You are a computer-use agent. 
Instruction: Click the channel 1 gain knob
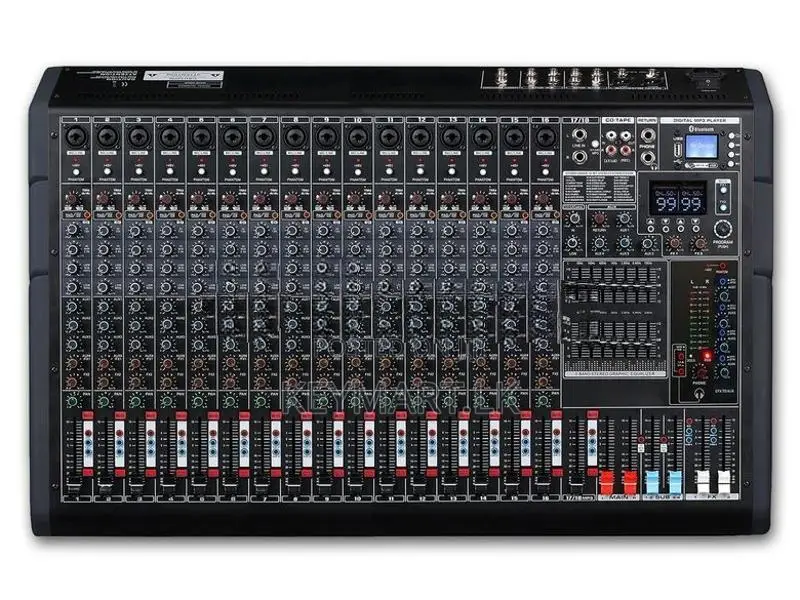73,198
